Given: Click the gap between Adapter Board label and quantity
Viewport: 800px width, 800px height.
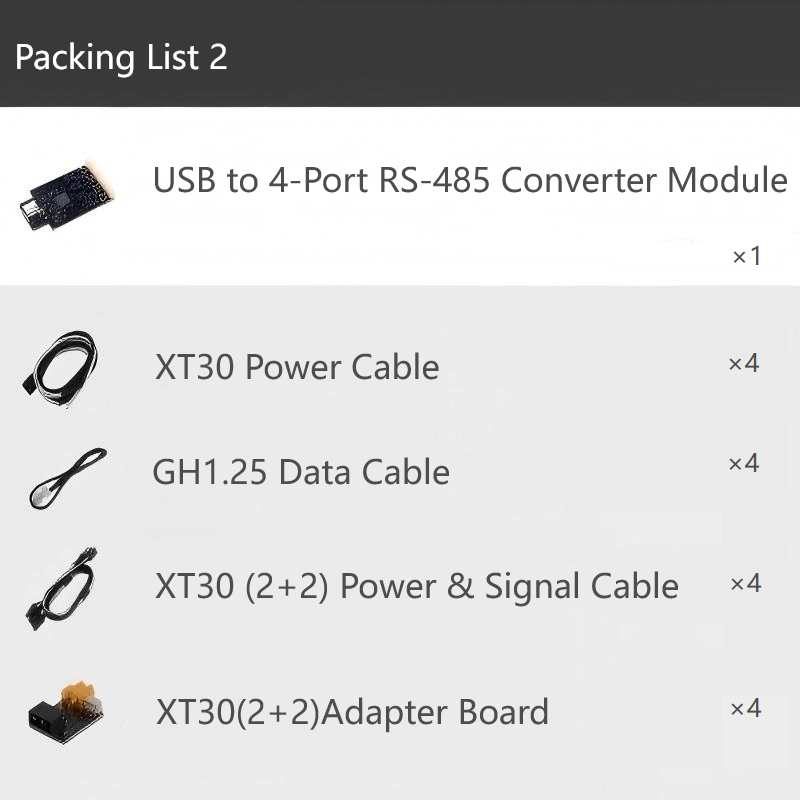Looking at the screenshot, I should [640, 712].
